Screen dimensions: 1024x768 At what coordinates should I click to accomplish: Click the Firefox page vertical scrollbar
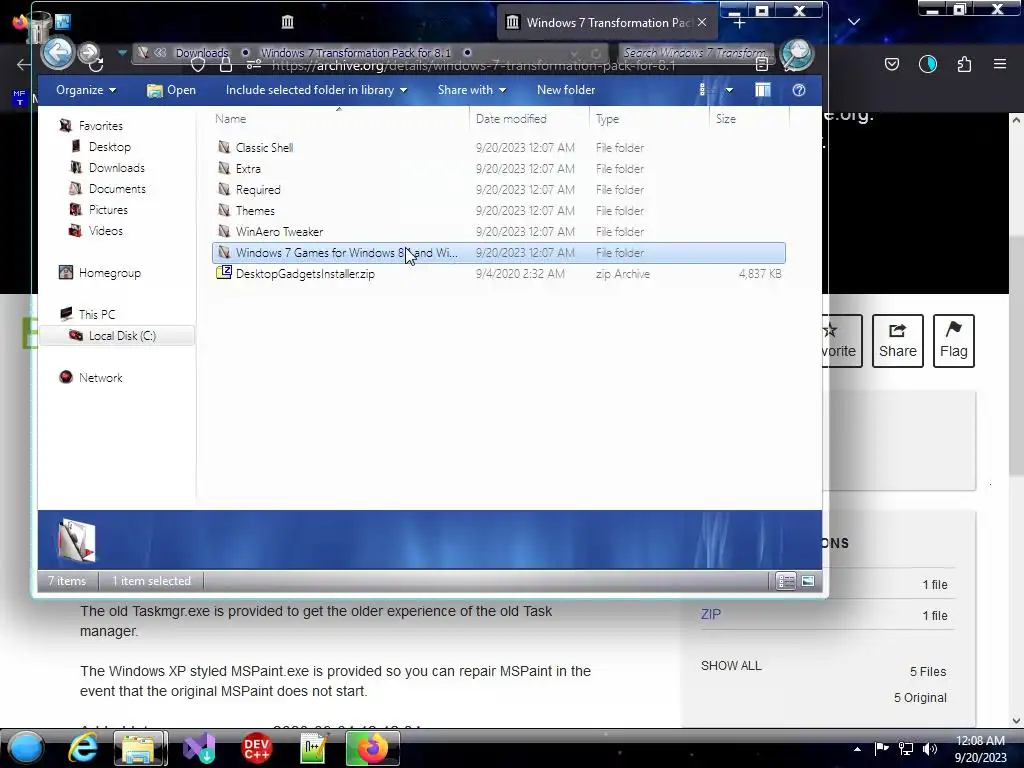click(1016, 356)
